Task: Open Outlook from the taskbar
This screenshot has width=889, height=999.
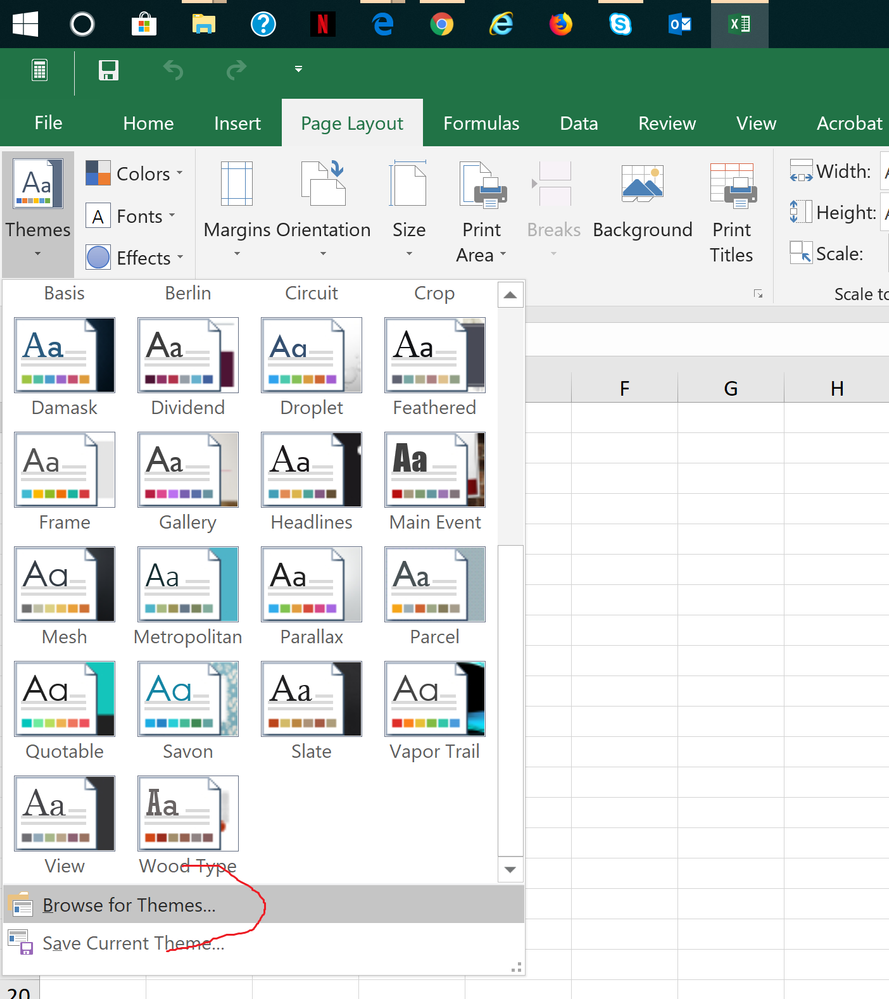Action: coord(679,22)
